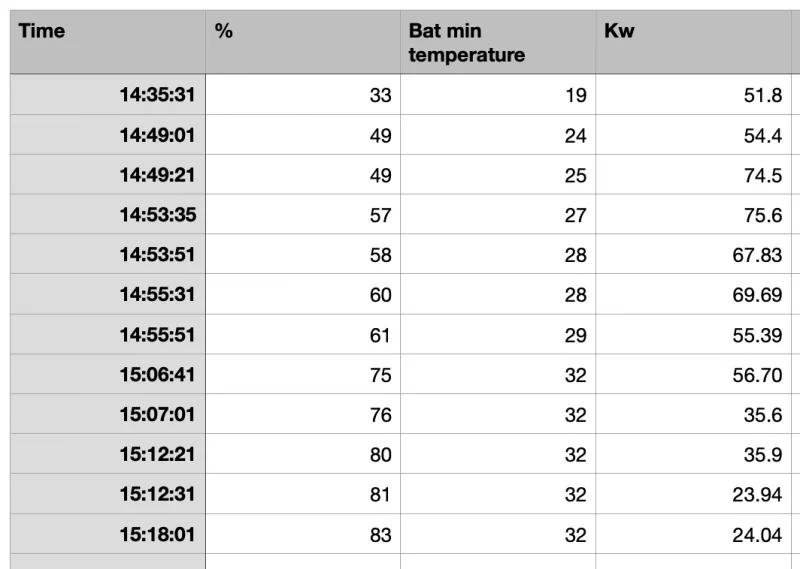Click the time cell 14:49:01
The width and height of the screenshot is (800, 569).
pos(157,136)
